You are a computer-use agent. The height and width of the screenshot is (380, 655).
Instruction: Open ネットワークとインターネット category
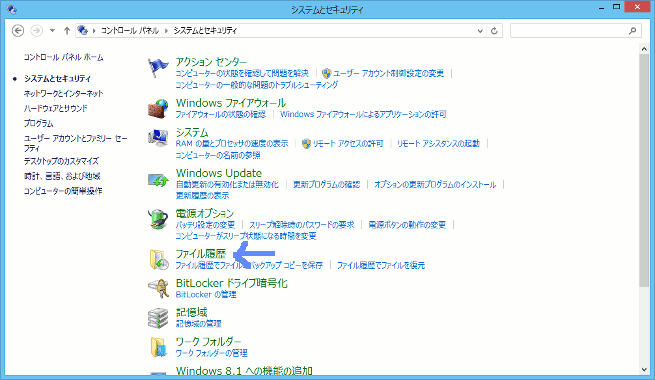click(63, 94)
